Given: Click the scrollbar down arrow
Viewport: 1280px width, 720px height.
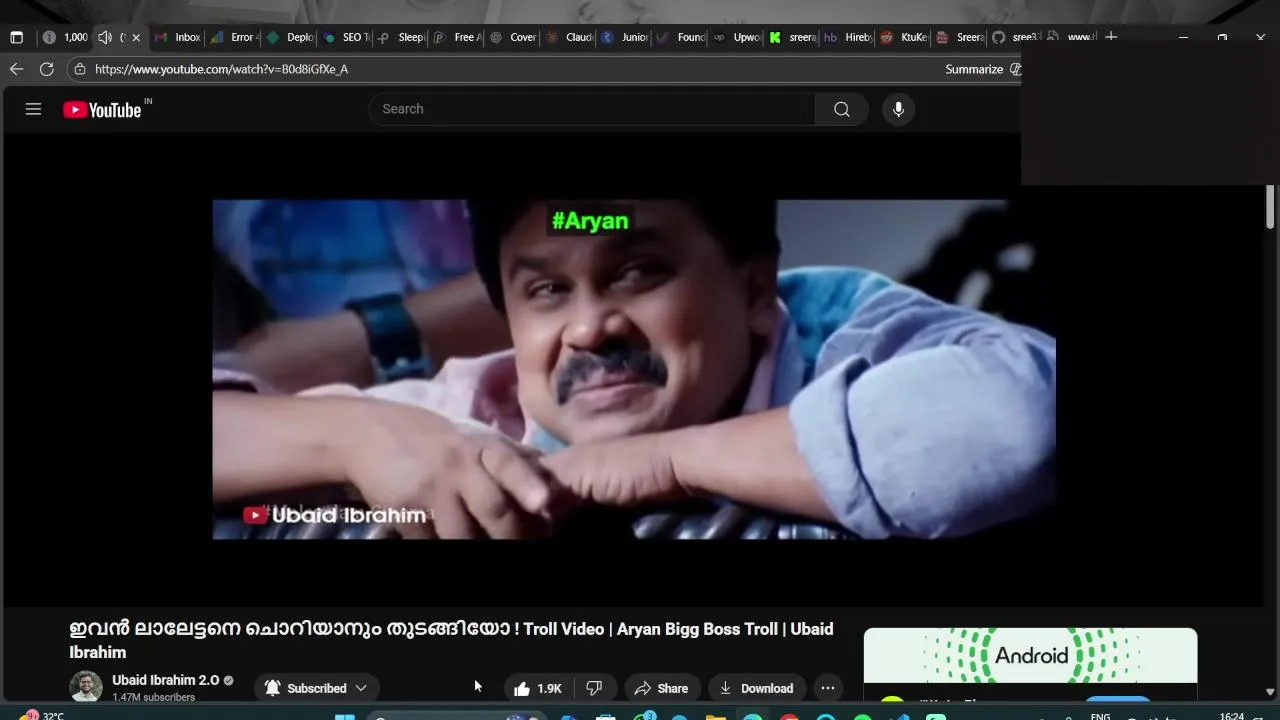Looking at the screenshot, I should click(x=1271, y=691).
